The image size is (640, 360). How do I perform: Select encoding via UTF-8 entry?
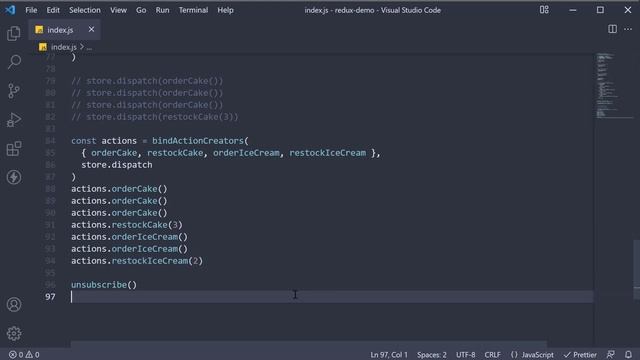point(465,354)
